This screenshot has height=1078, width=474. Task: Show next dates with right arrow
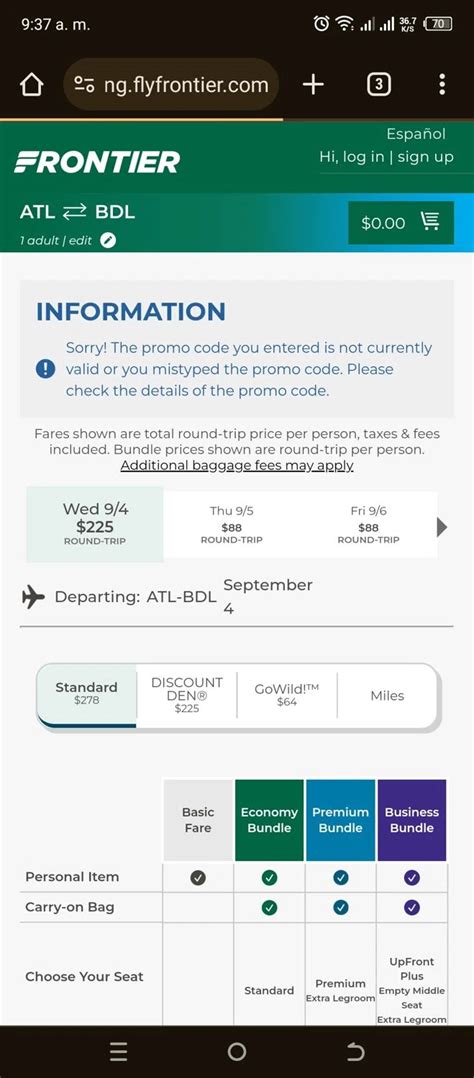pyautogui.click(x=442, y=527)
